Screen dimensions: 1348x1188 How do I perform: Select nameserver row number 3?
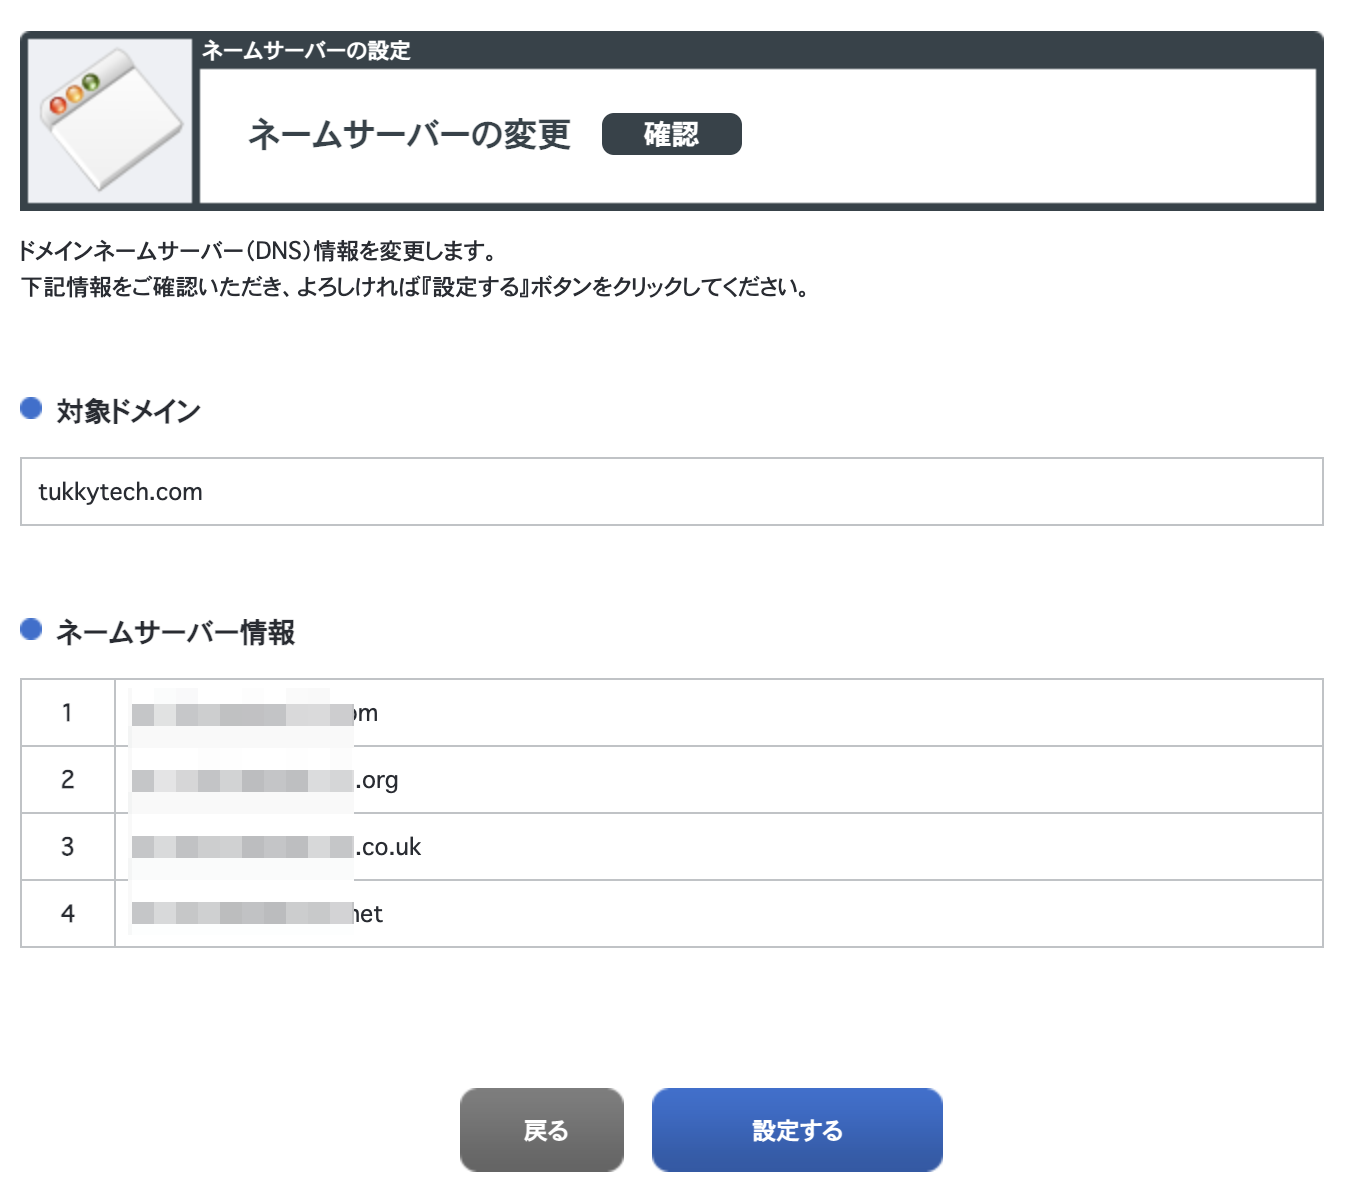point(67,847)
